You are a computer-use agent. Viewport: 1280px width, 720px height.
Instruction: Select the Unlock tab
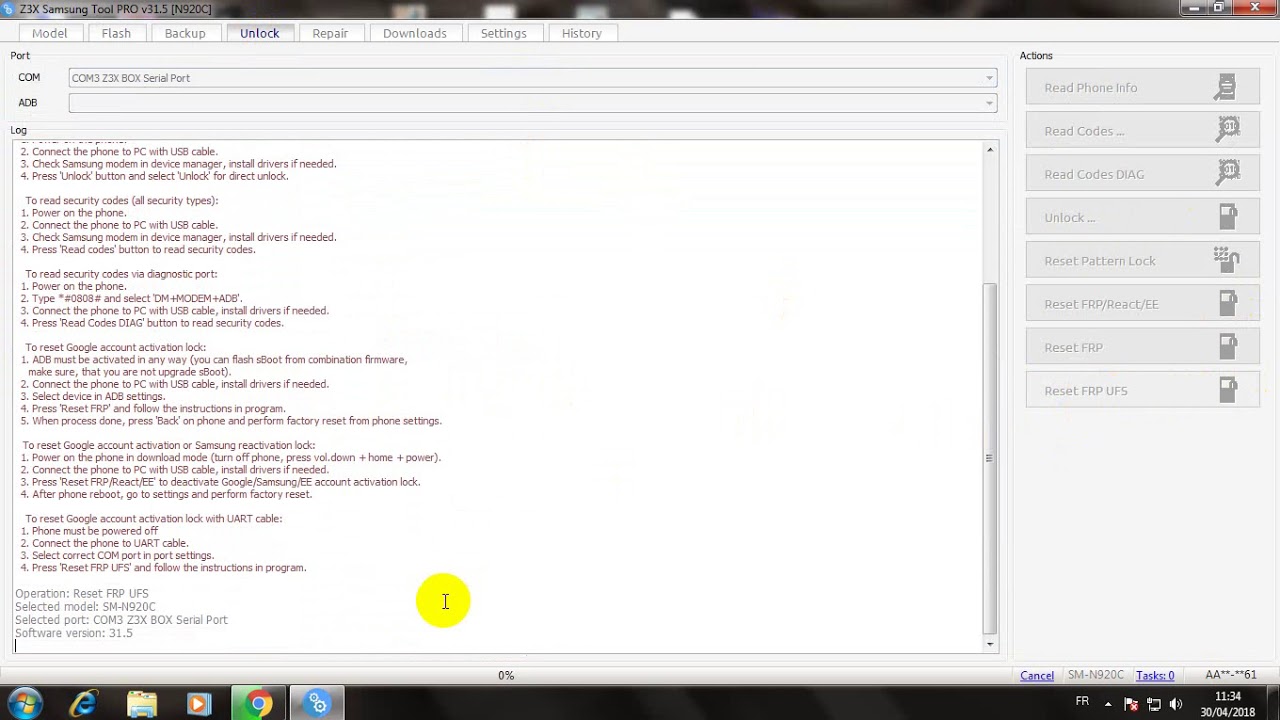pos(260,33)
